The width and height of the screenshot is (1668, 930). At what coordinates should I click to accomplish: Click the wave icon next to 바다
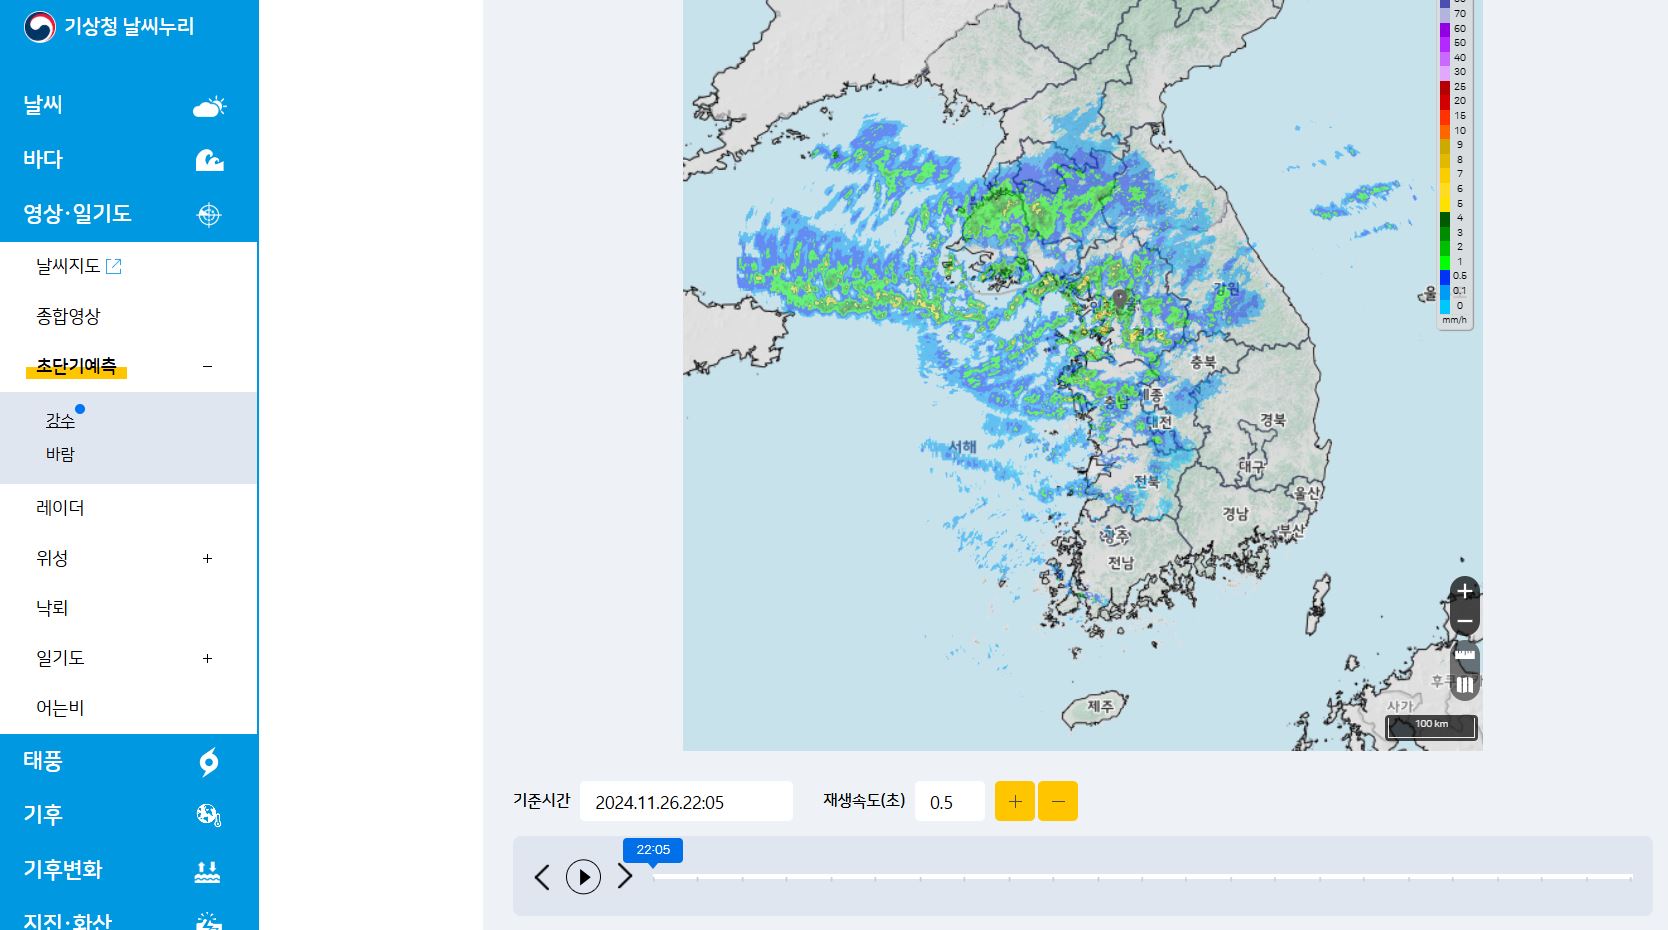[210, 159]
